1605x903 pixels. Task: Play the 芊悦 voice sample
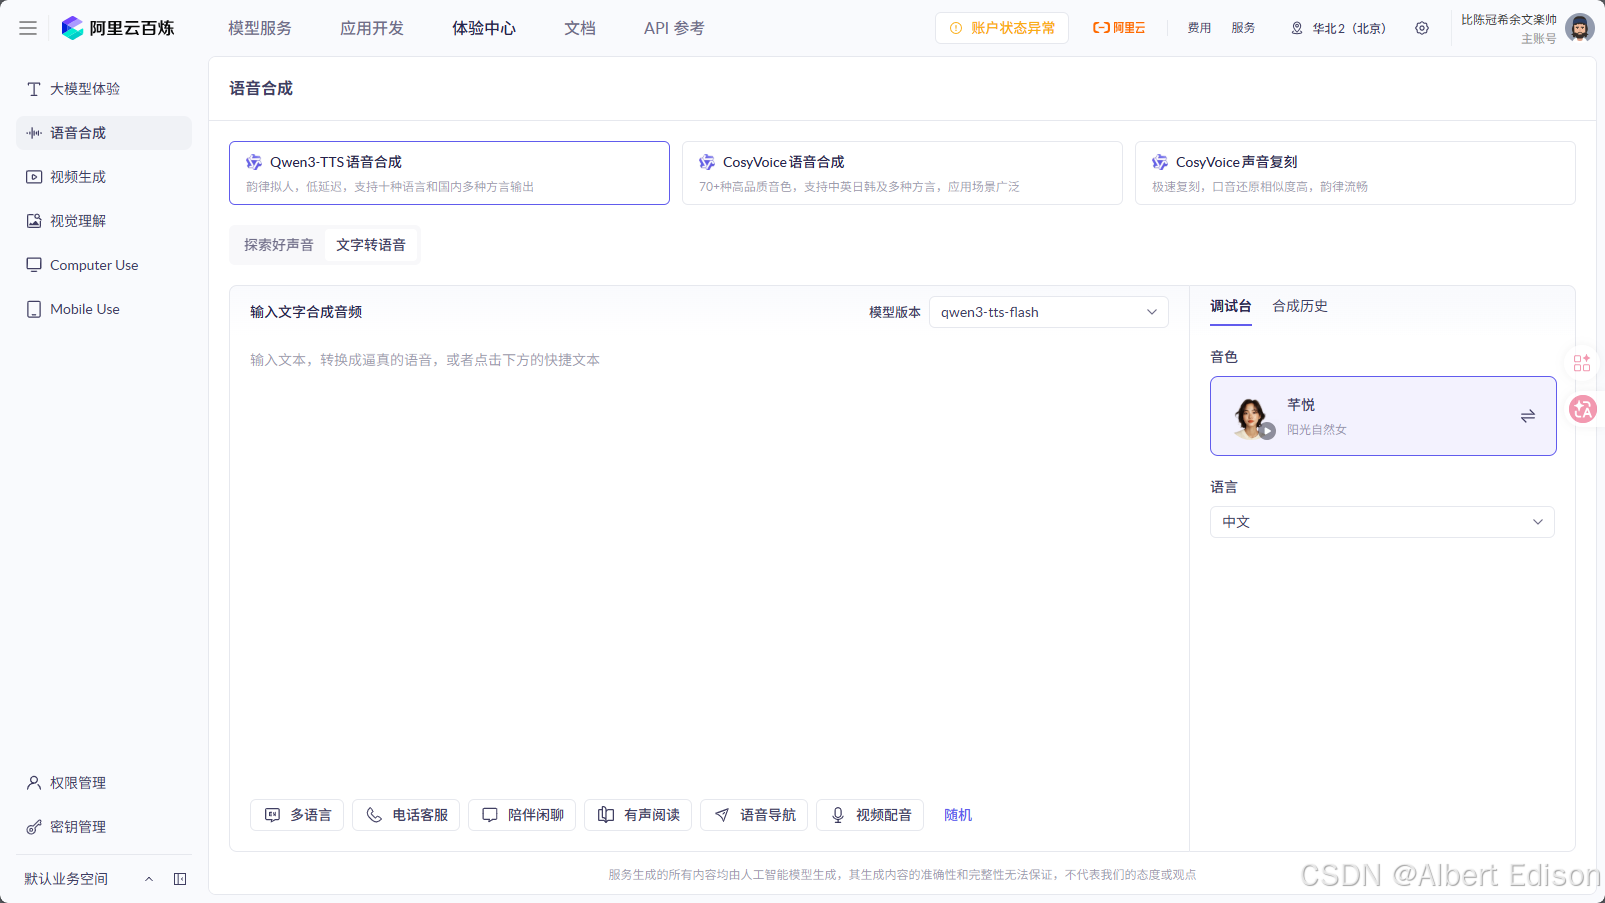tap(1267, 430)
